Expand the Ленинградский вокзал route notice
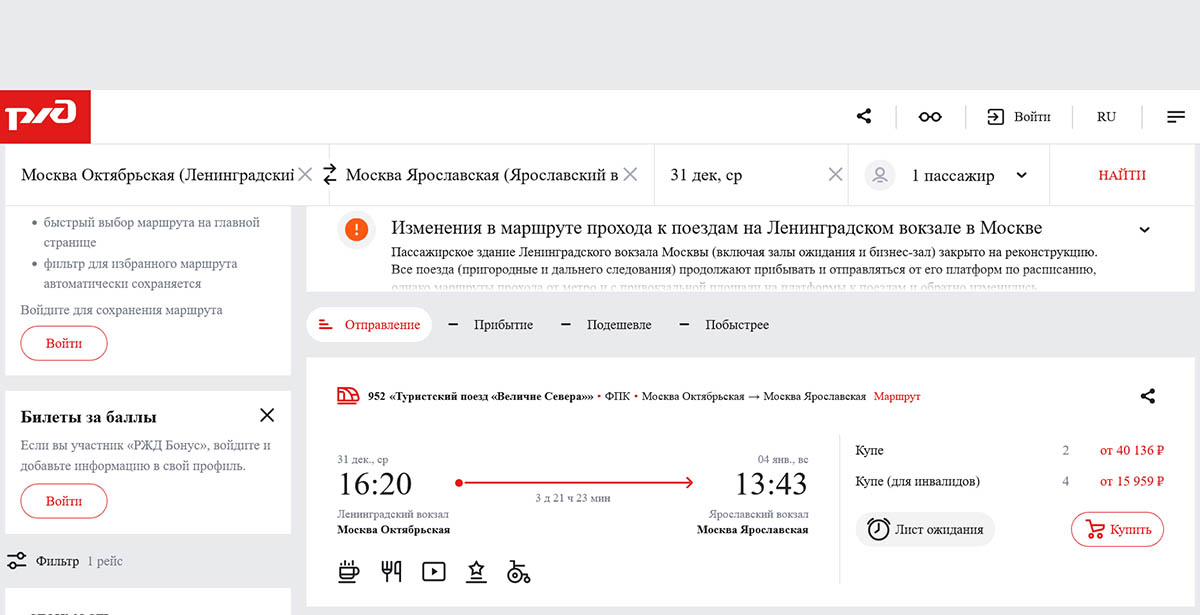Viewport: 1200px width, 615px height. click(x=1144, y=230)
